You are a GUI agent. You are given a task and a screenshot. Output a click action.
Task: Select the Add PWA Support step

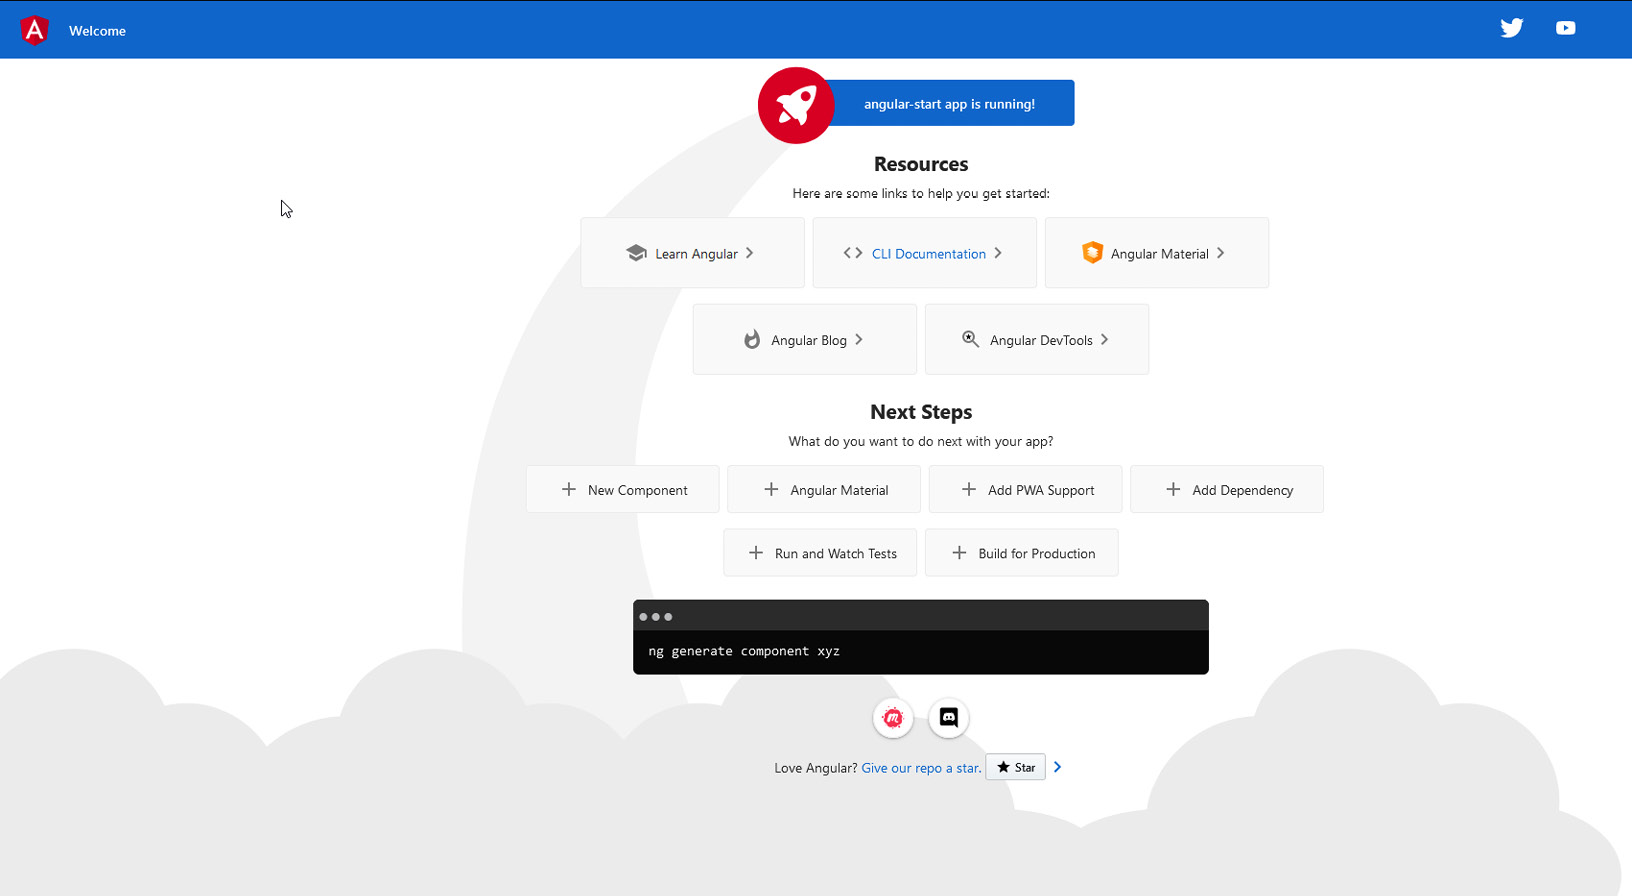click(x=1026, y=489)
